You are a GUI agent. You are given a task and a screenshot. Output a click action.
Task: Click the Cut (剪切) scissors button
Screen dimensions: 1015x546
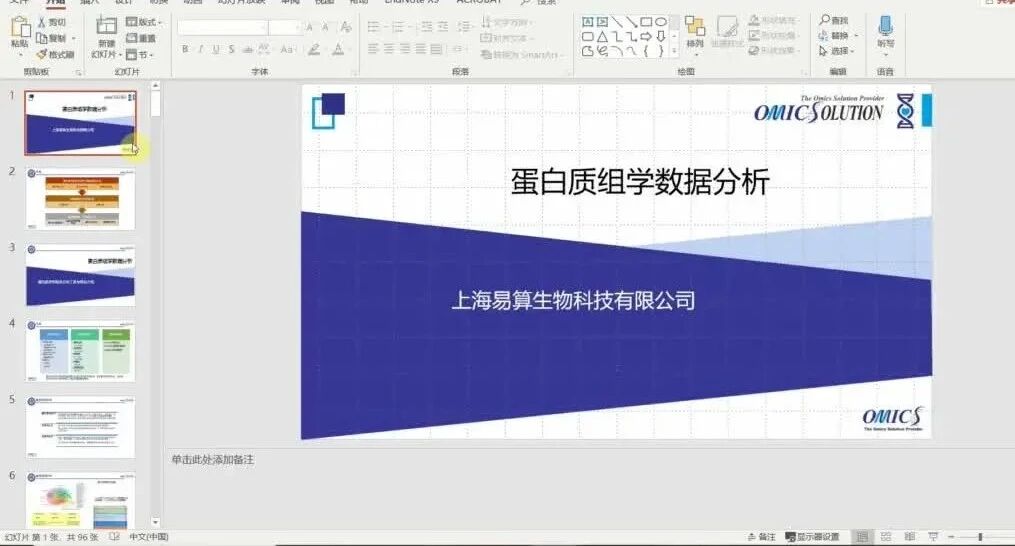[x=51, y=23]
